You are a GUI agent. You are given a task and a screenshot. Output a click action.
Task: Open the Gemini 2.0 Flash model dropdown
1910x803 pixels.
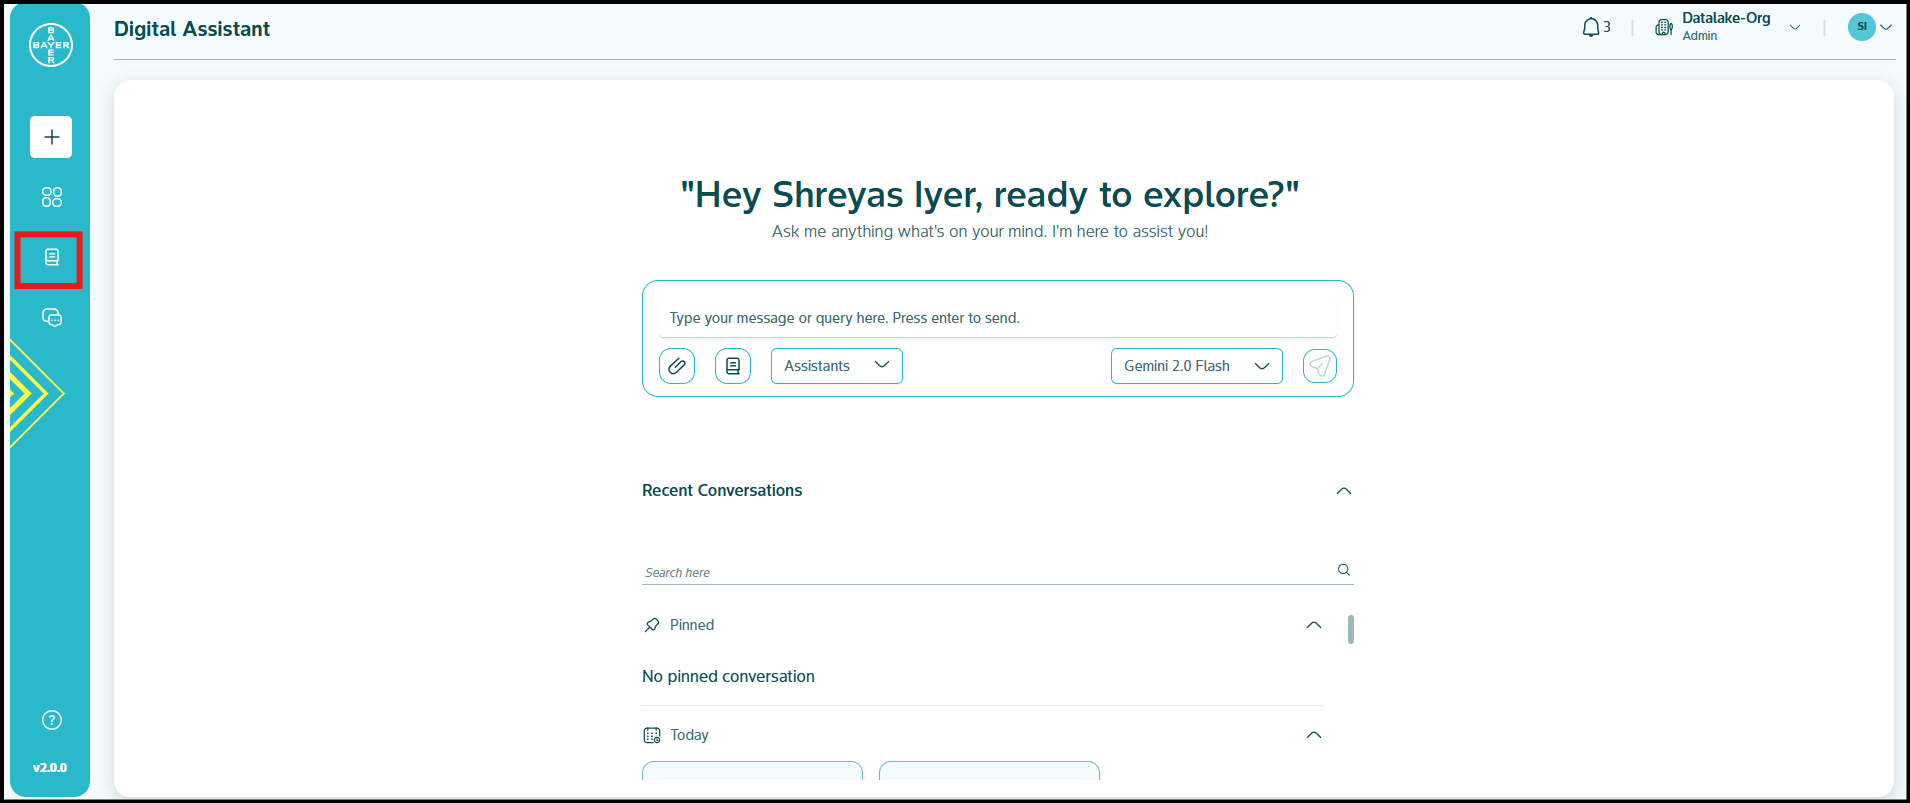[x=1196, y=366]
